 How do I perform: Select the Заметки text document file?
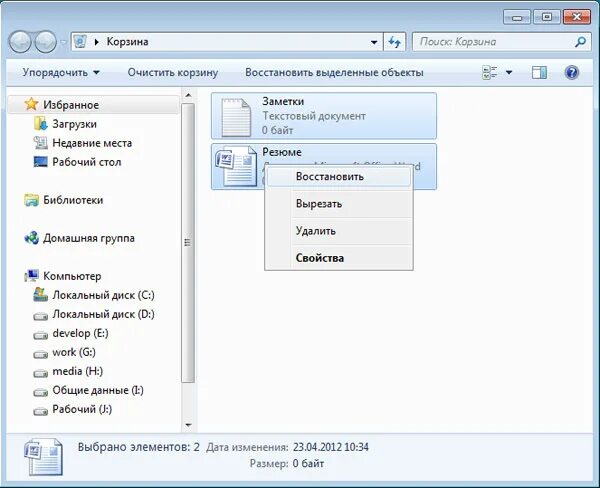pos(324,116)
